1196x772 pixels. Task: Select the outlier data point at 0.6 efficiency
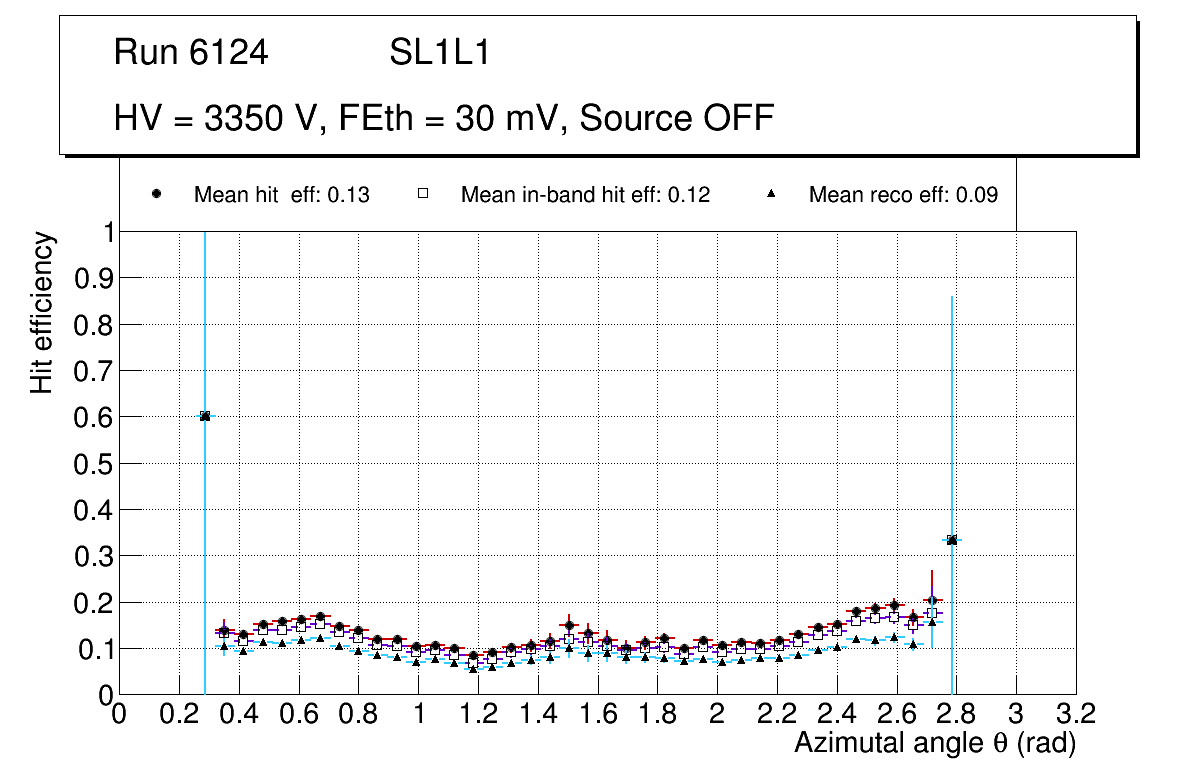click(x=205, y=416)
